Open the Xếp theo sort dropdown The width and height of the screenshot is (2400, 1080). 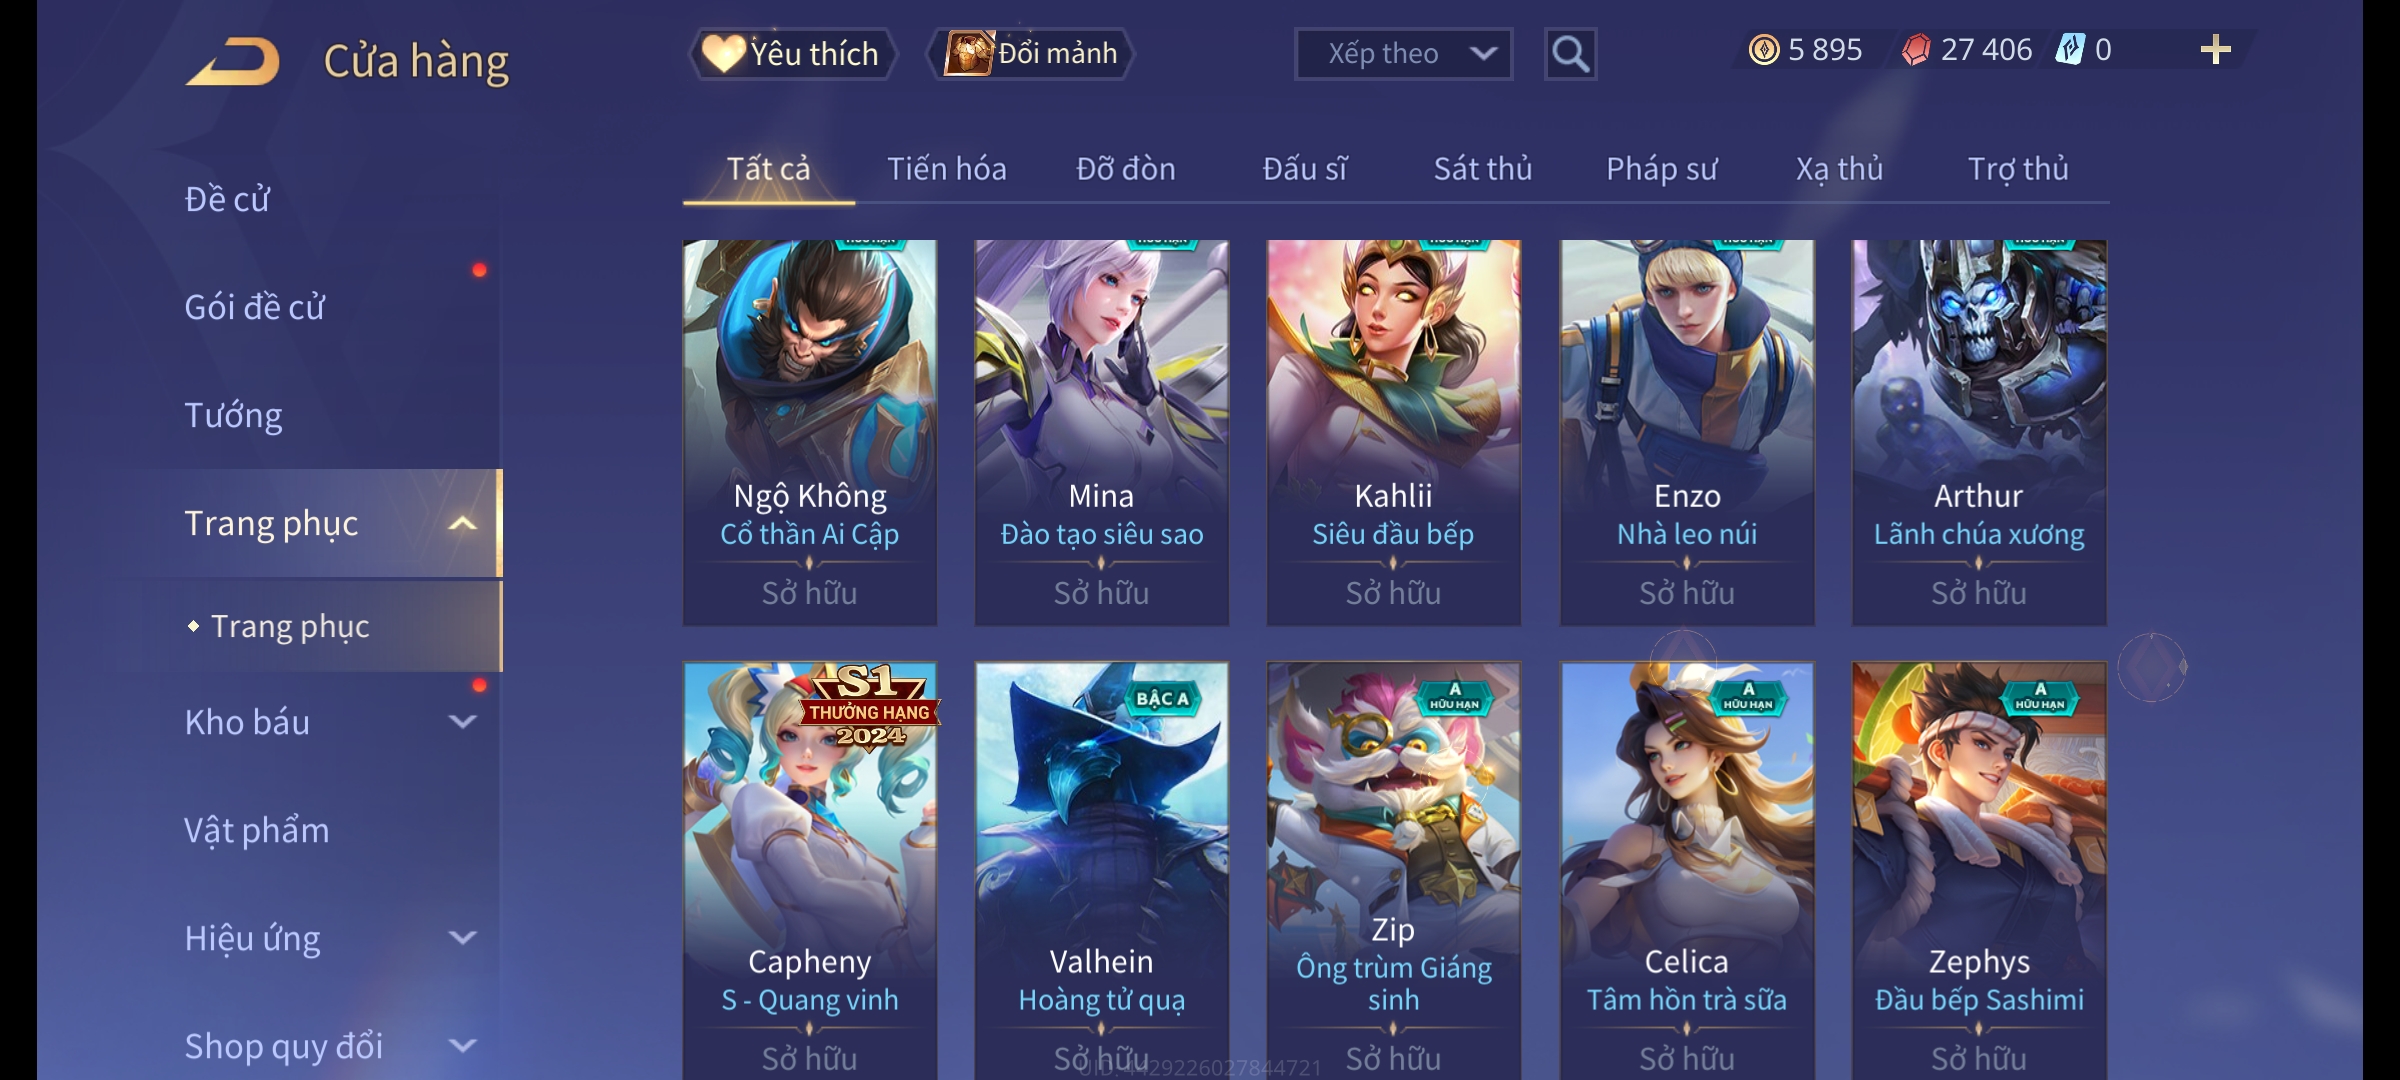click(1403, 54)
